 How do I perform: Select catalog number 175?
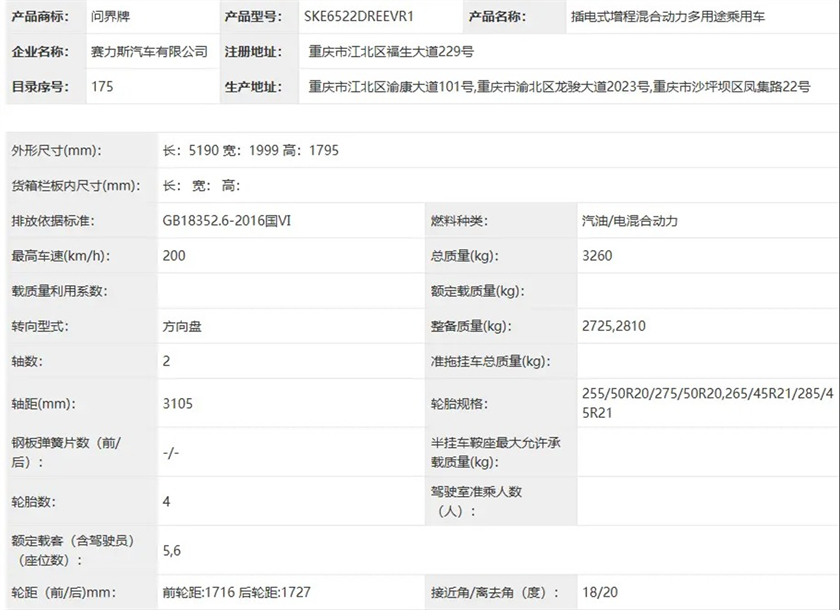click(x=102, y=86)
